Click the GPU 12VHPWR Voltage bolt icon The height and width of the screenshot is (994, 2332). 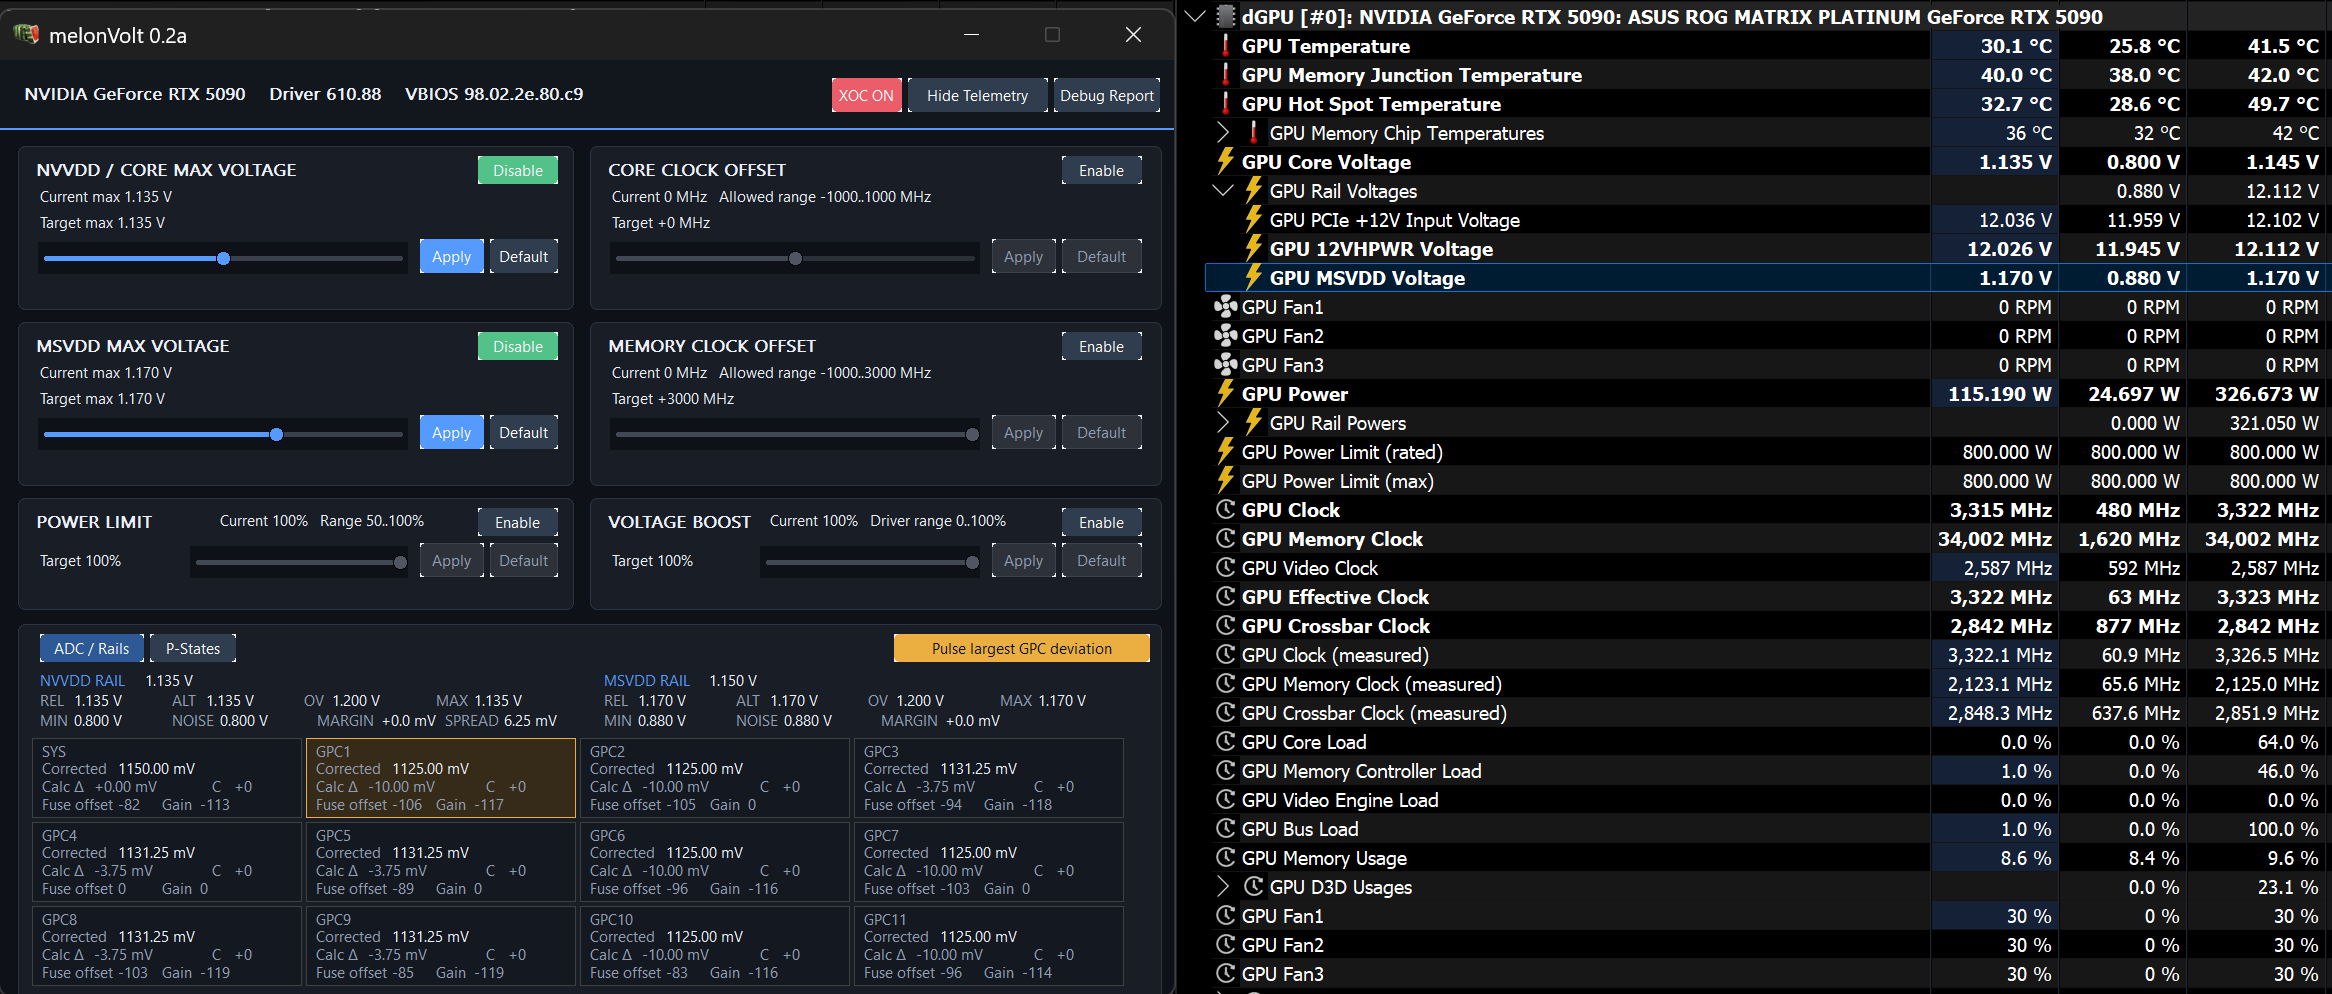coord(1253,249)
